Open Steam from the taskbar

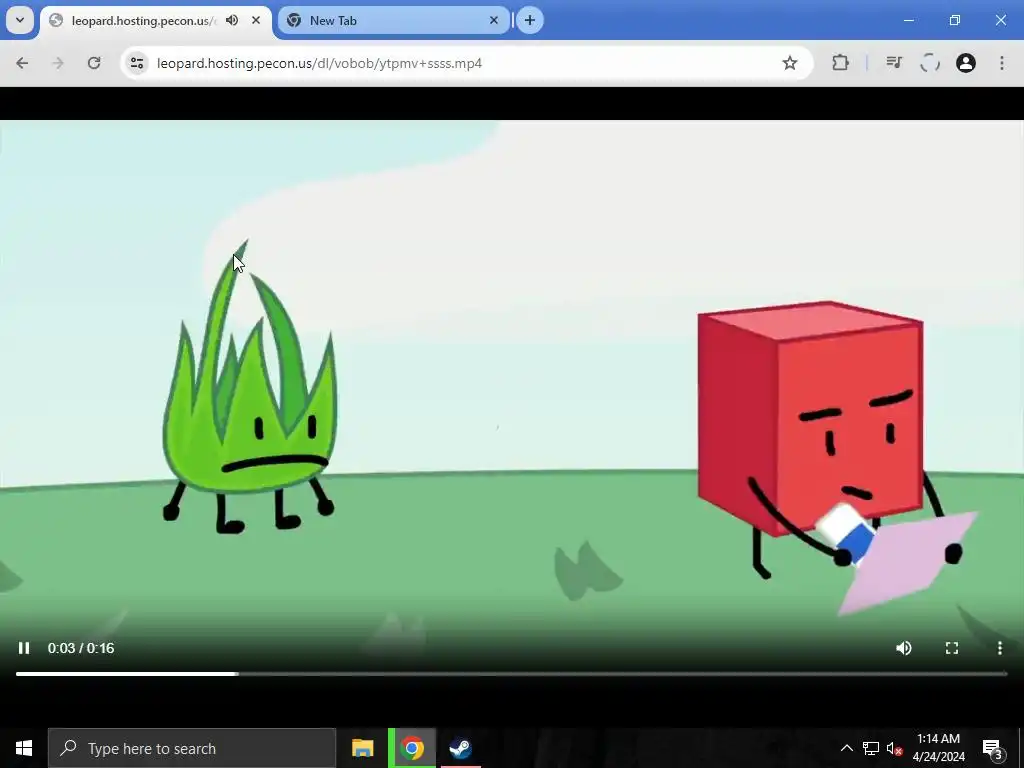click(x=461, y=748)
